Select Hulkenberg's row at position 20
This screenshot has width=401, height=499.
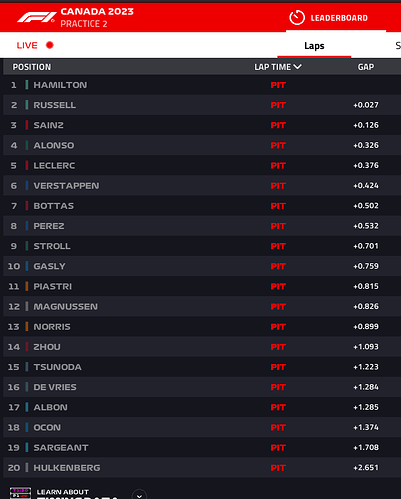coord(202,468)
